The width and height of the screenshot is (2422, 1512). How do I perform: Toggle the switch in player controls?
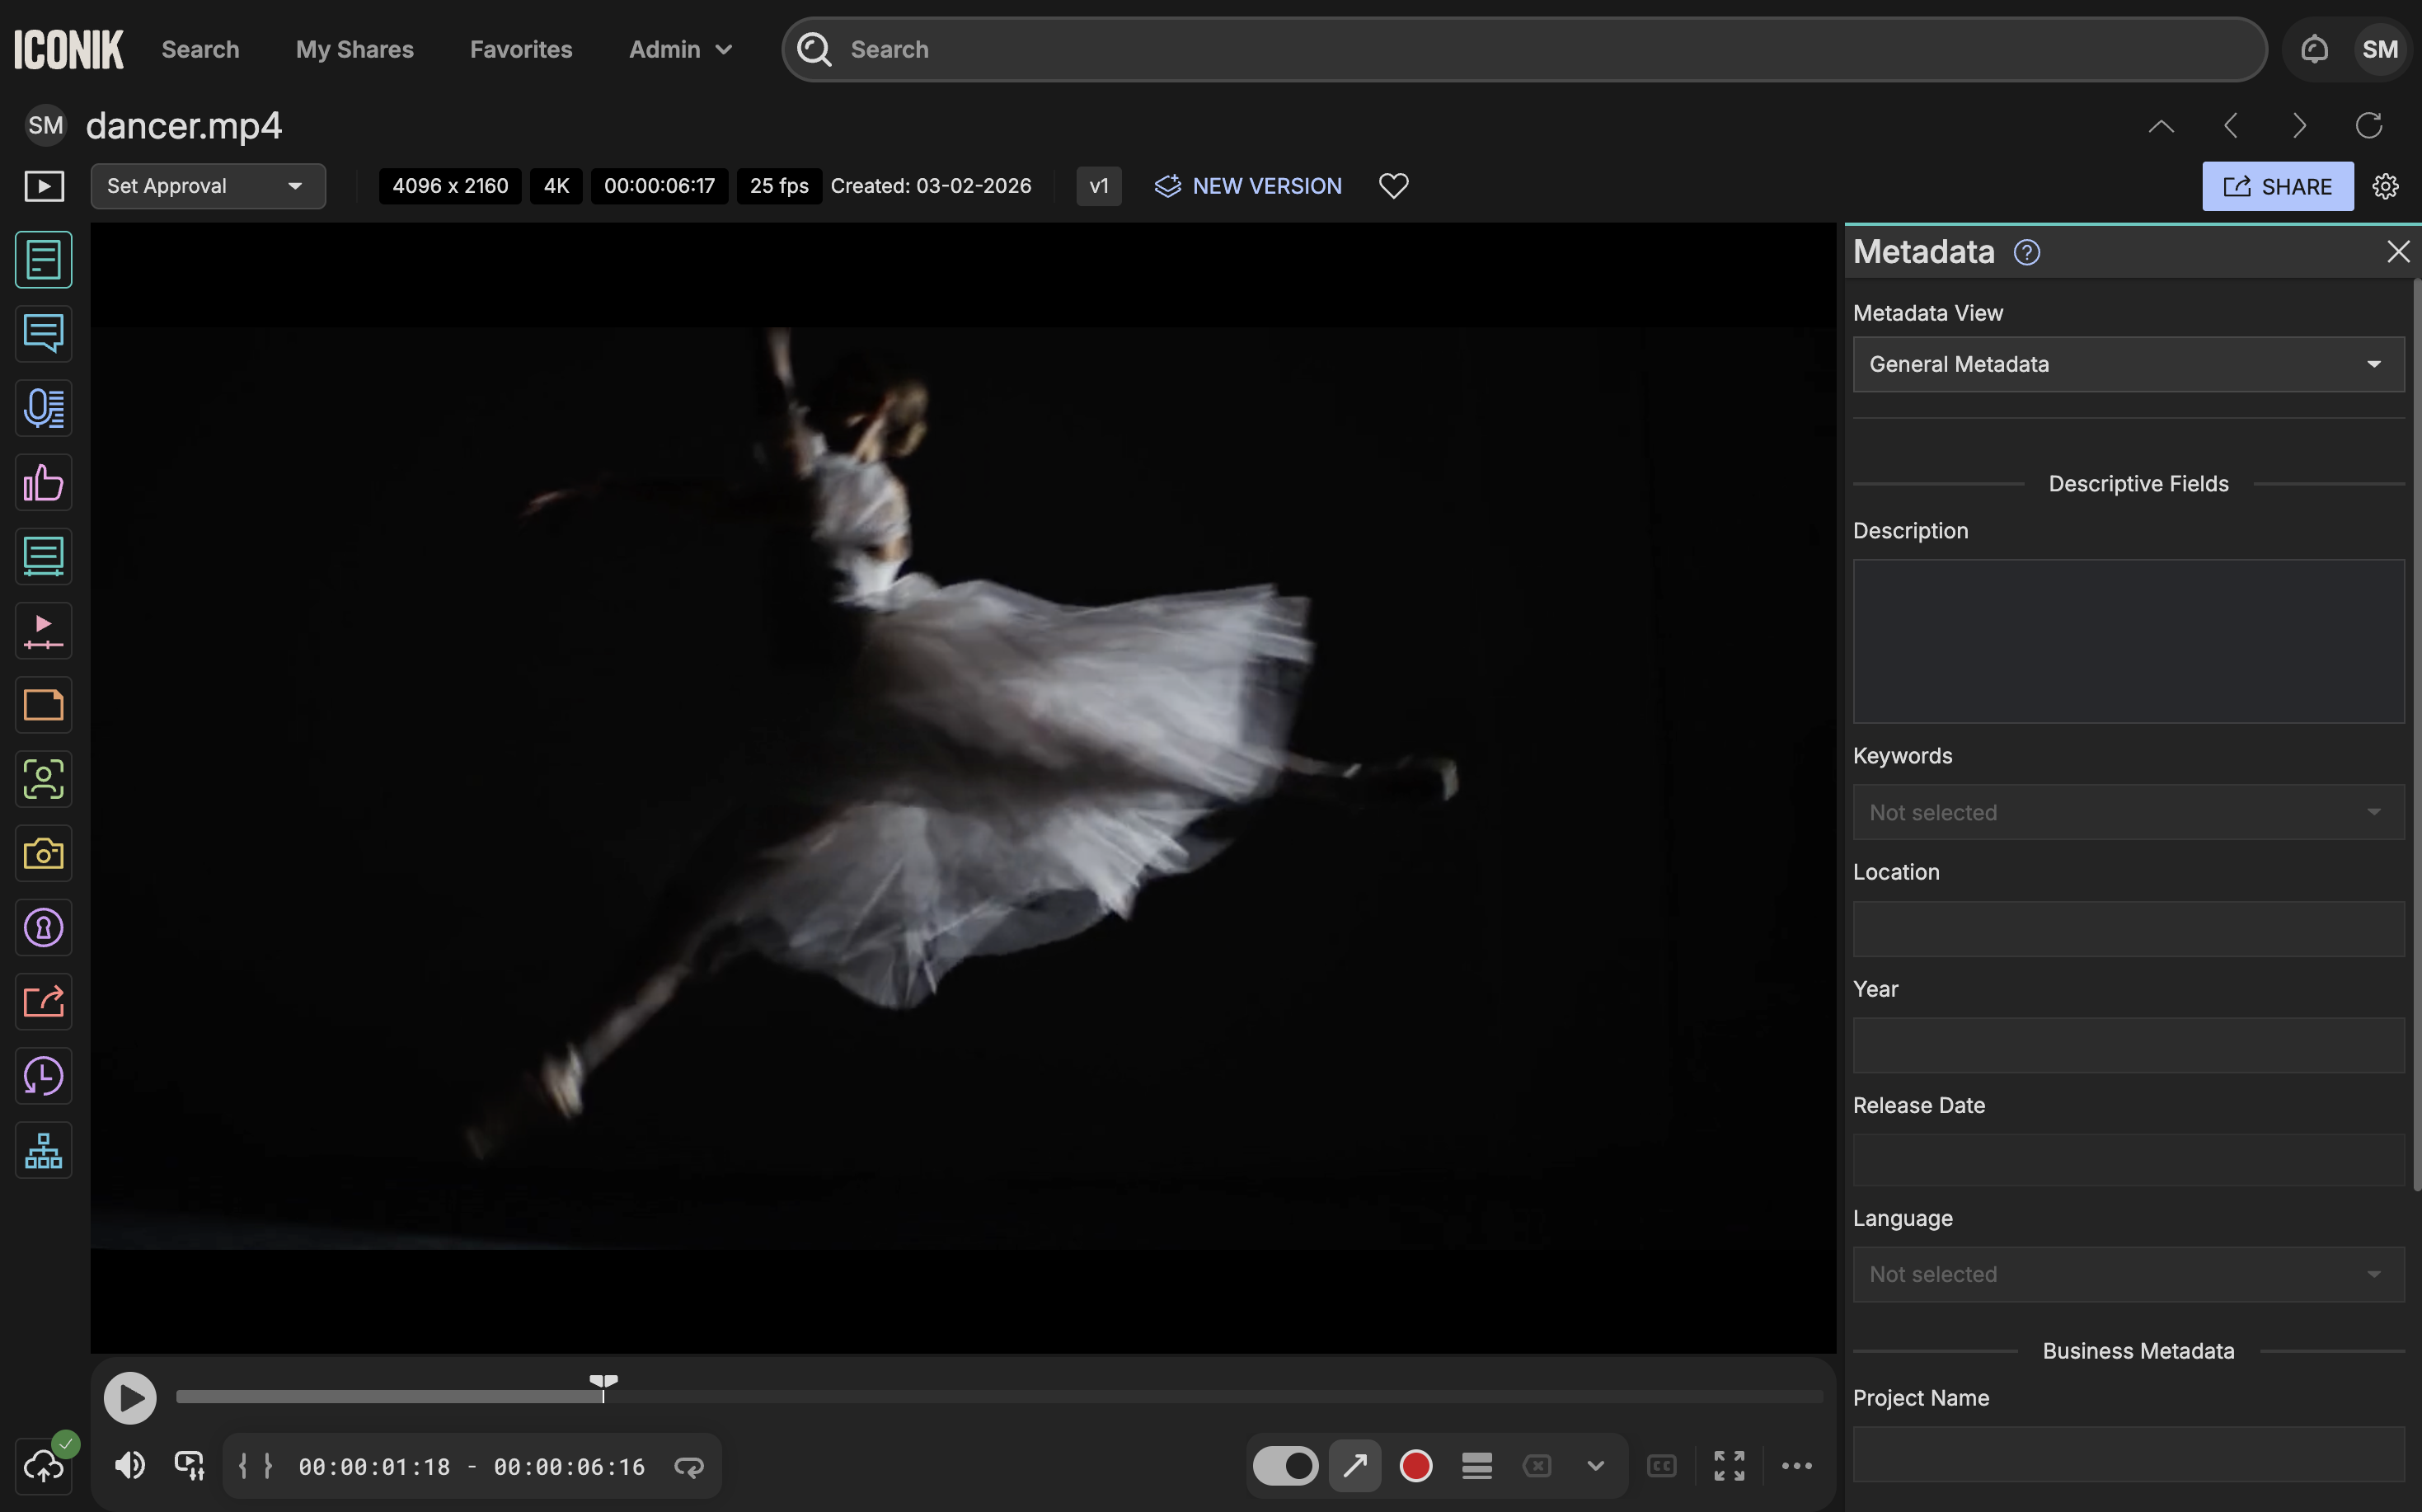tap(1285, 1466)
